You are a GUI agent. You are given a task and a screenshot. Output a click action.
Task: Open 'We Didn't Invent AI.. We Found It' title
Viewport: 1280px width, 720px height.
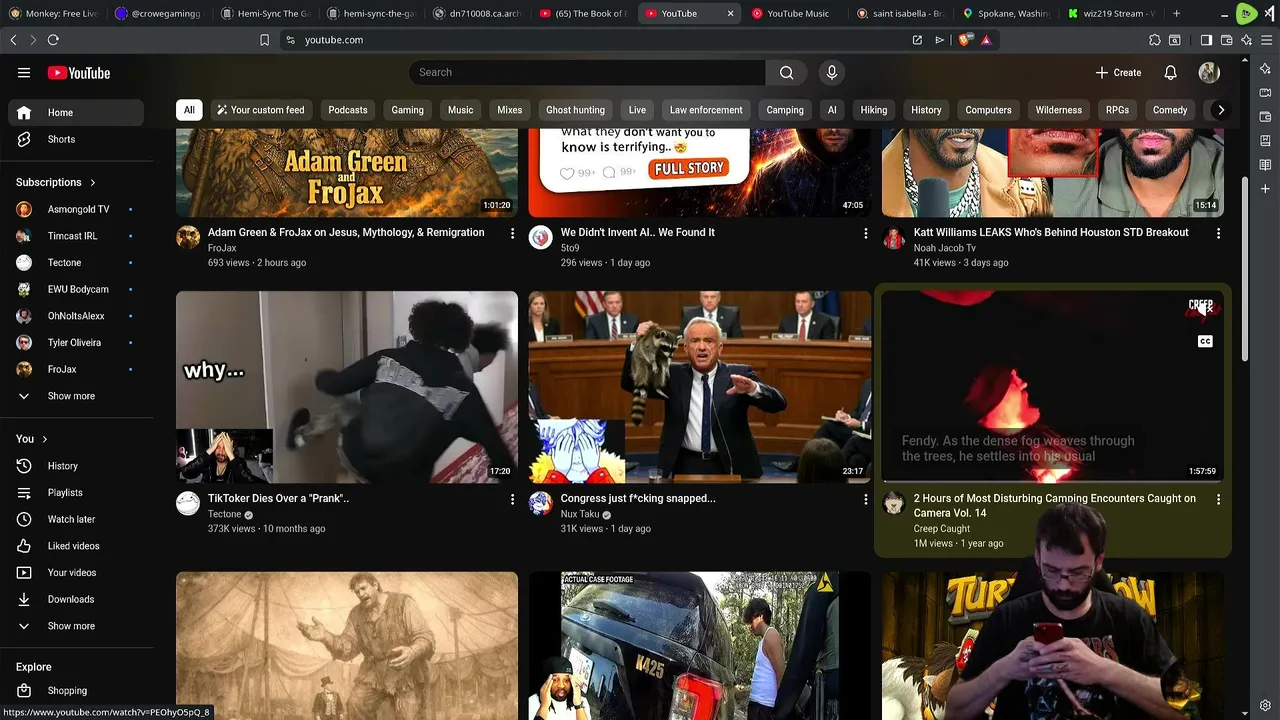pyautogui.click(x=638, y=233)
